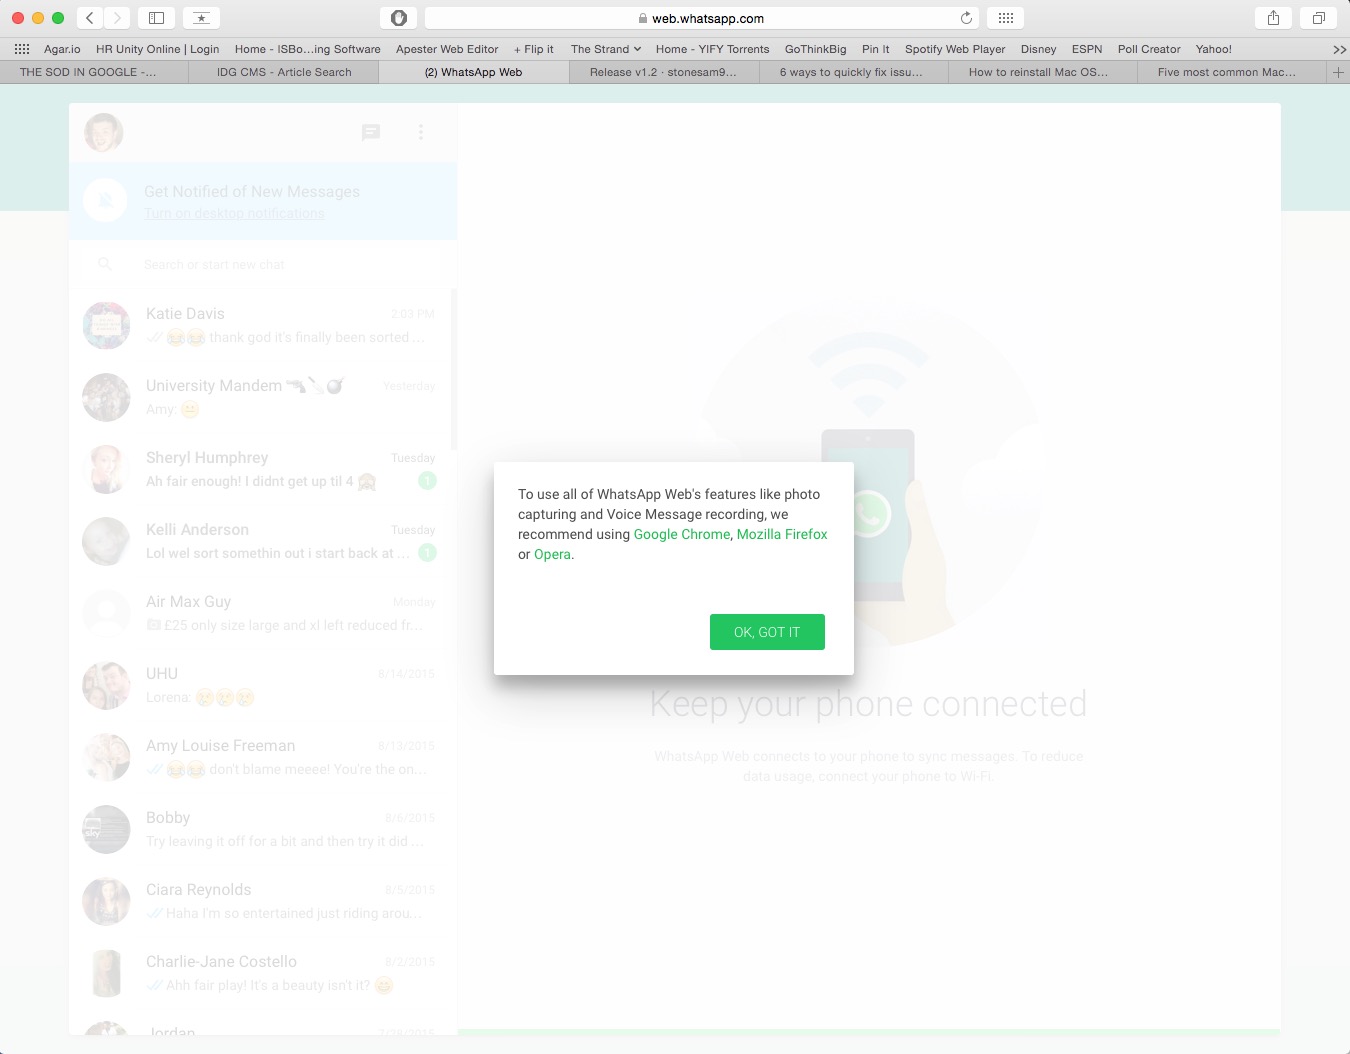Open the Disney bookmark

[1038, 49]
